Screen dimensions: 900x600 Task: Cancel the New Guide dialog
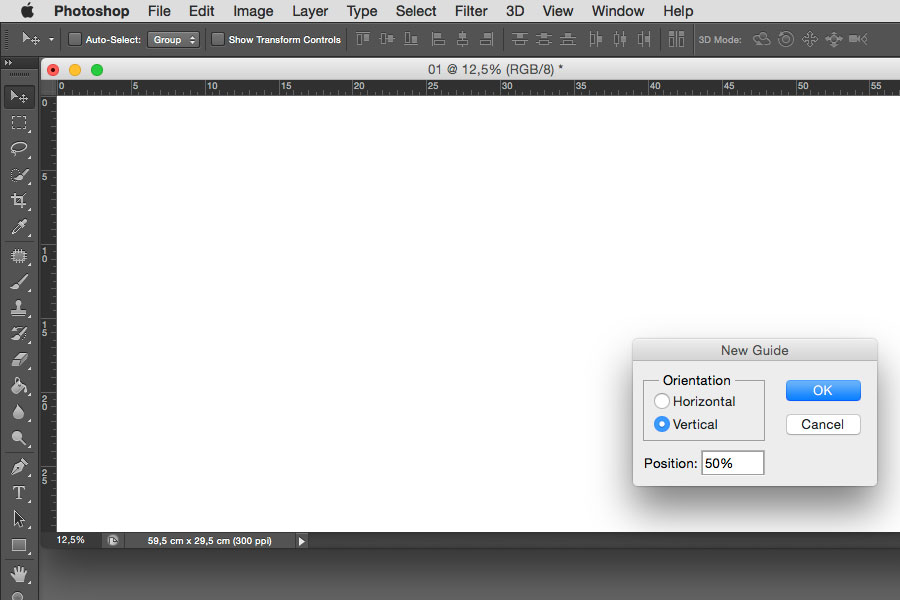point(823,424)
